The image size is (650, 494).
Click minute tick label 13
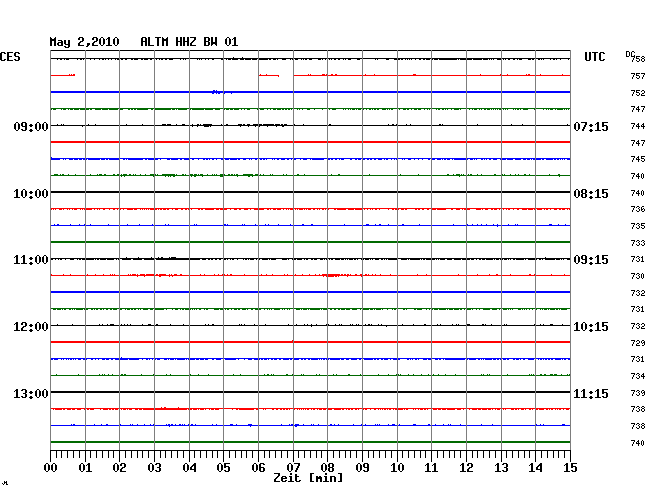(501, 468)
